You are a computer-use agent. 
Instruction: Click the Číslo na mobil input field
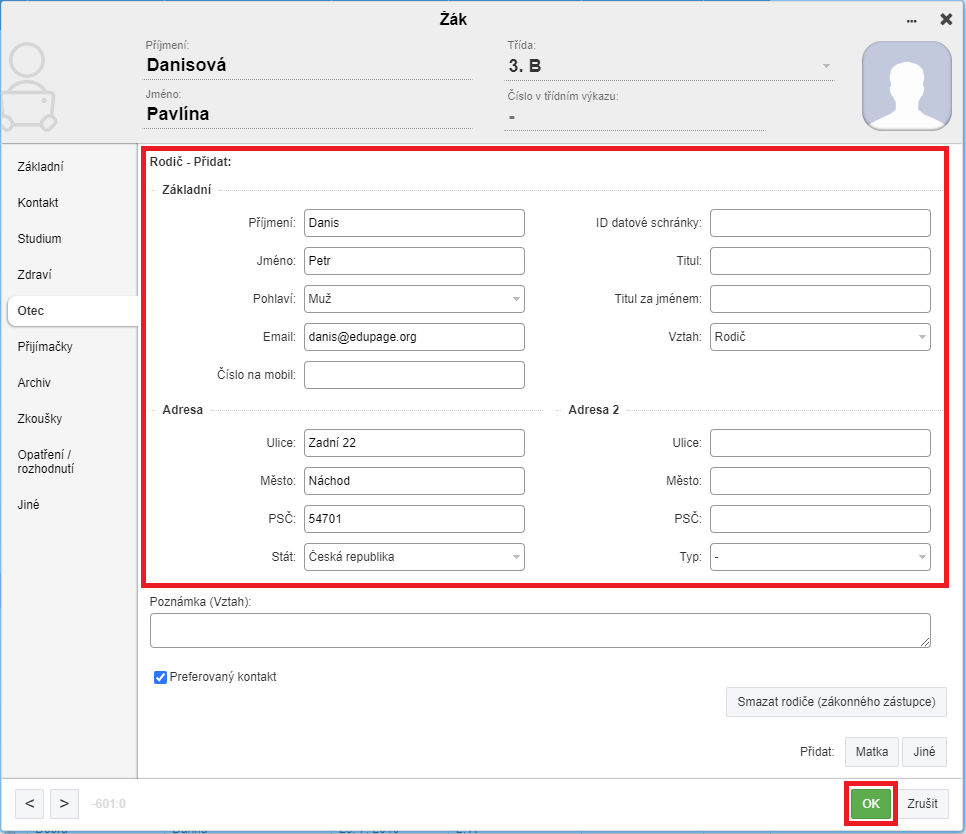(414, 374)
